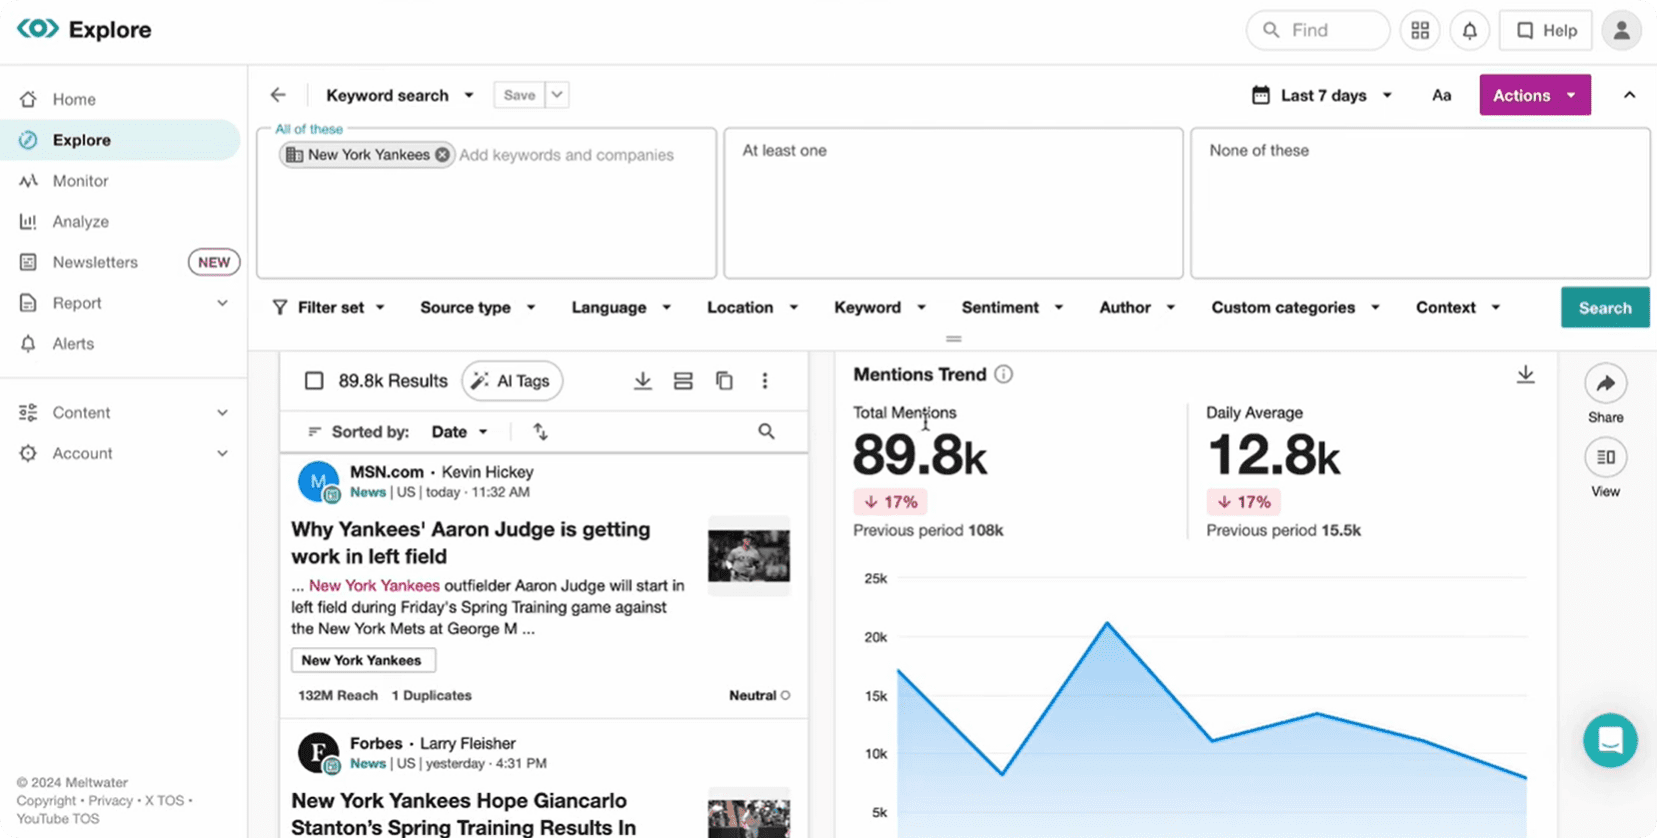Click the View layout icon
The width and height of the screenshot is (1657, 838).
click(x=1605, y=457)
